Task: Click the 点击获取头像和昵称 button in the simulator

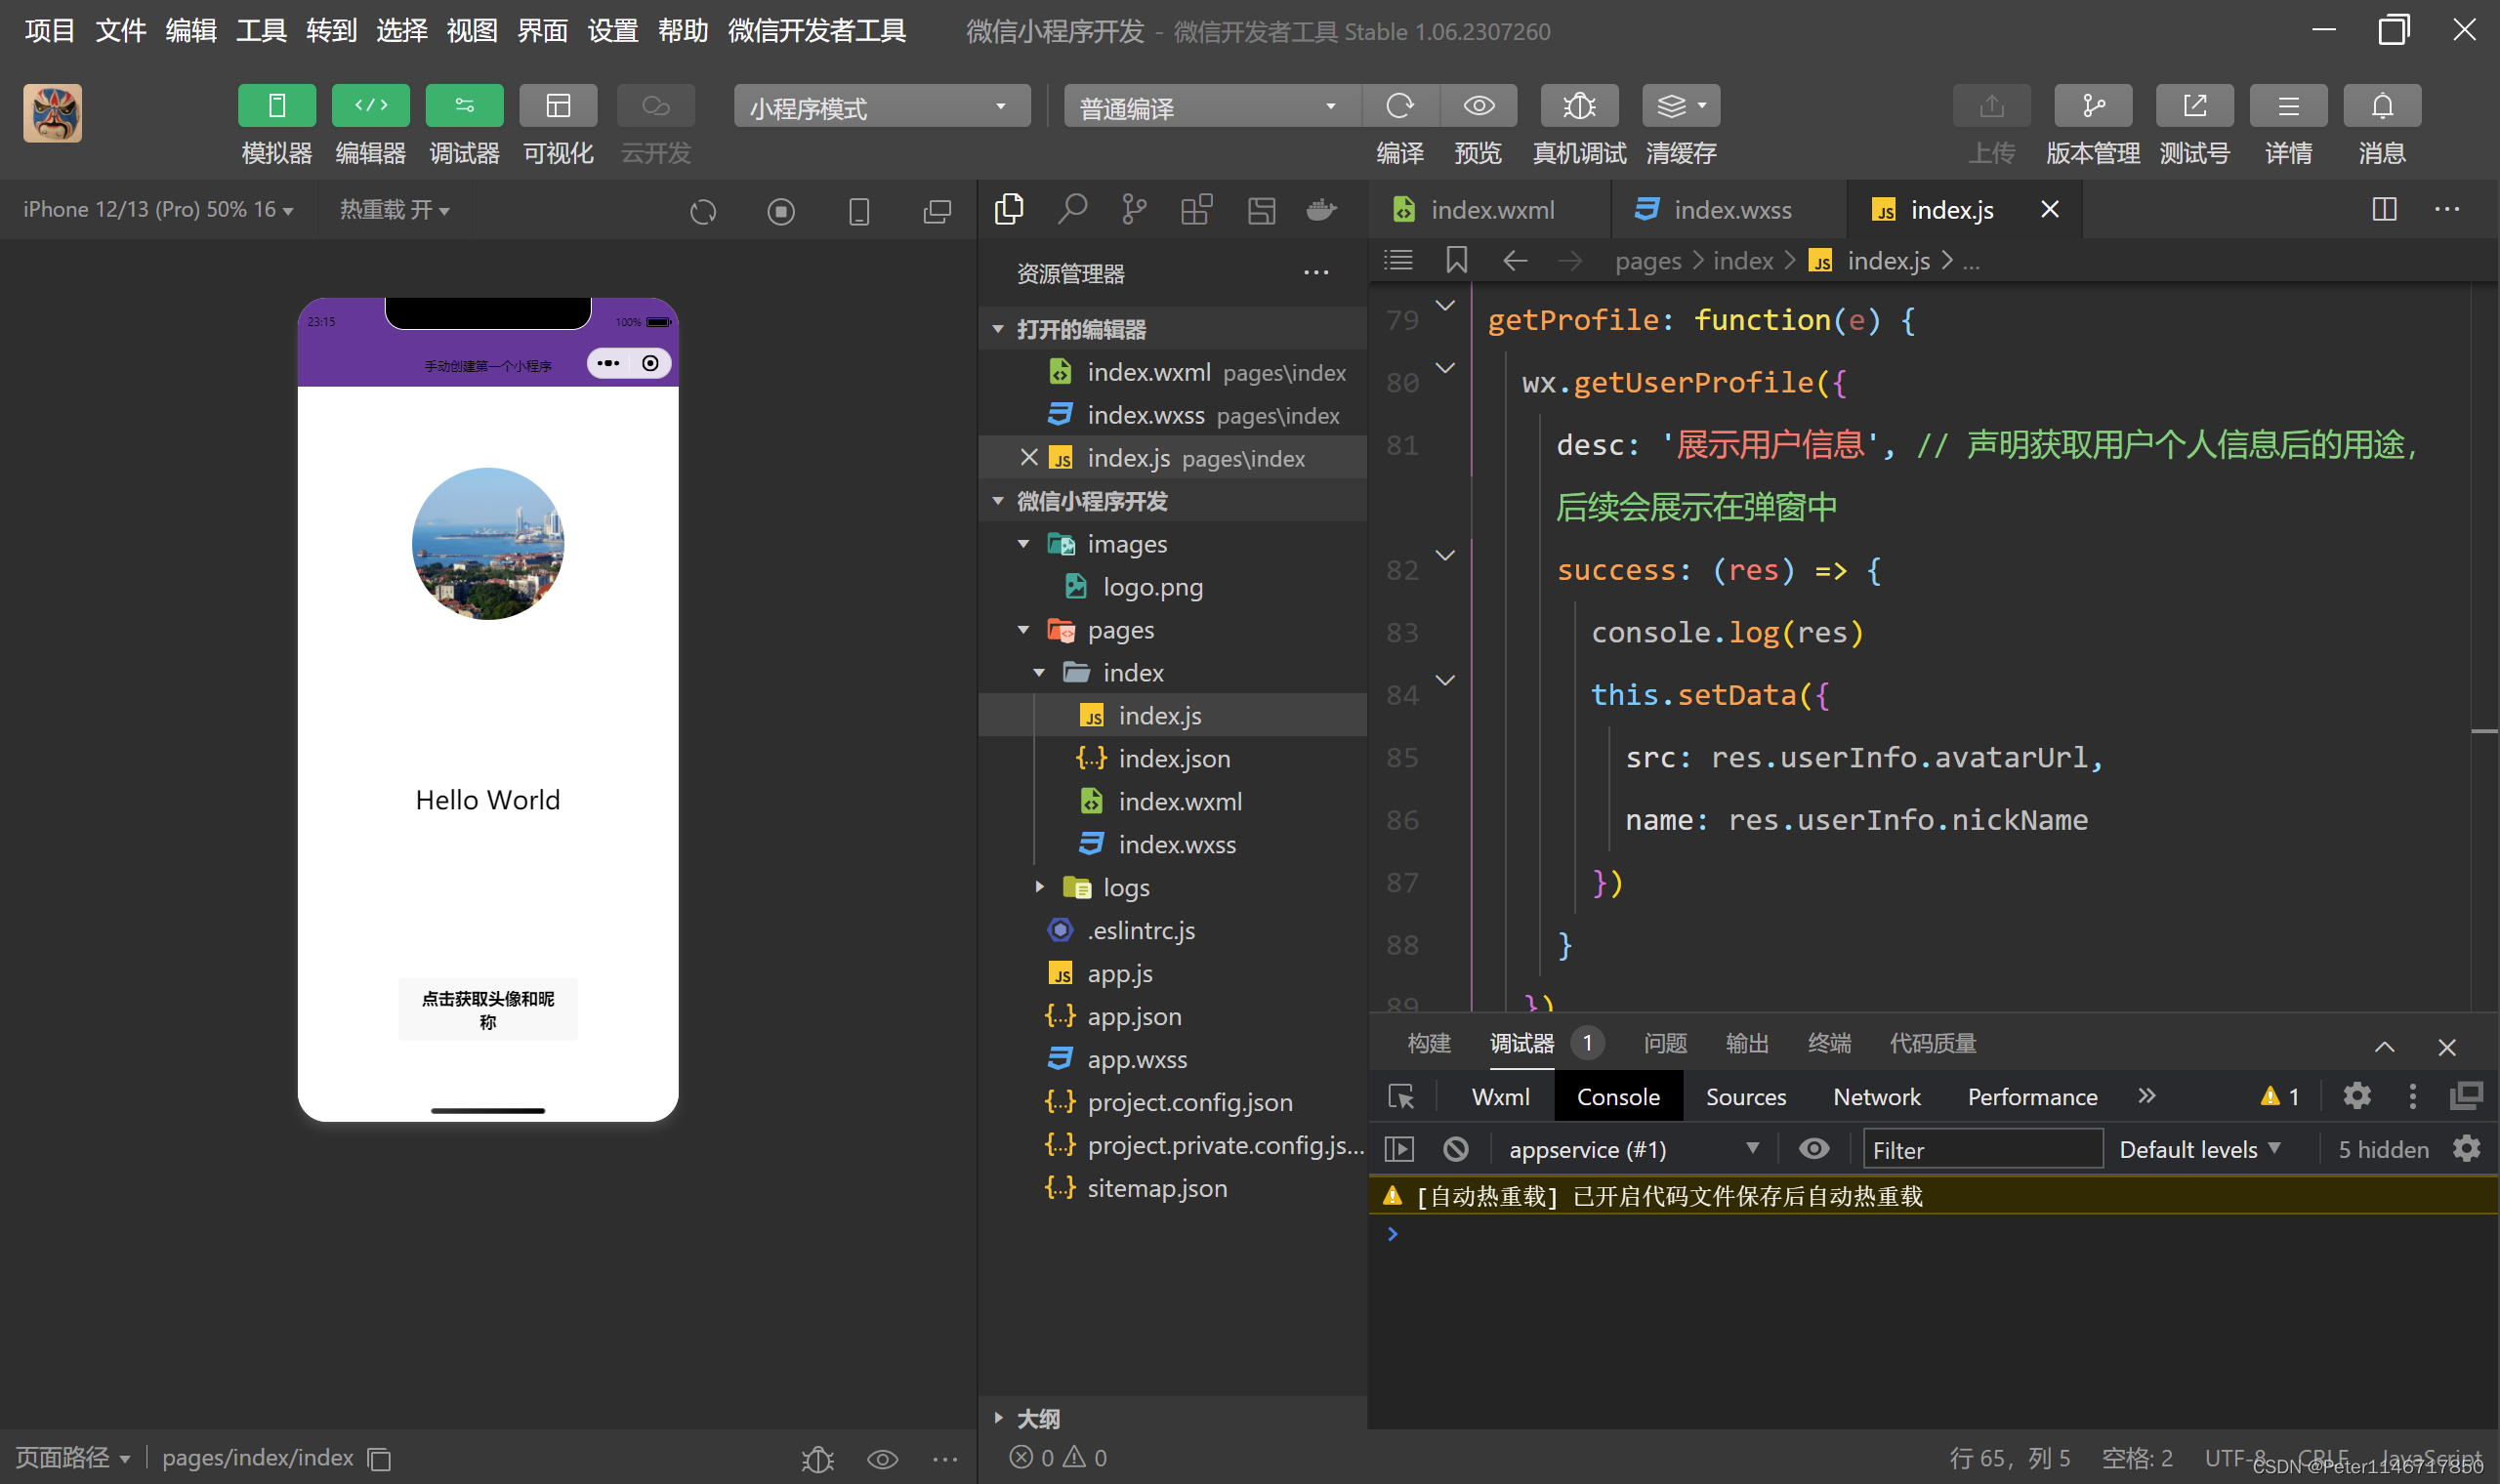Action: coord(488,1010)
